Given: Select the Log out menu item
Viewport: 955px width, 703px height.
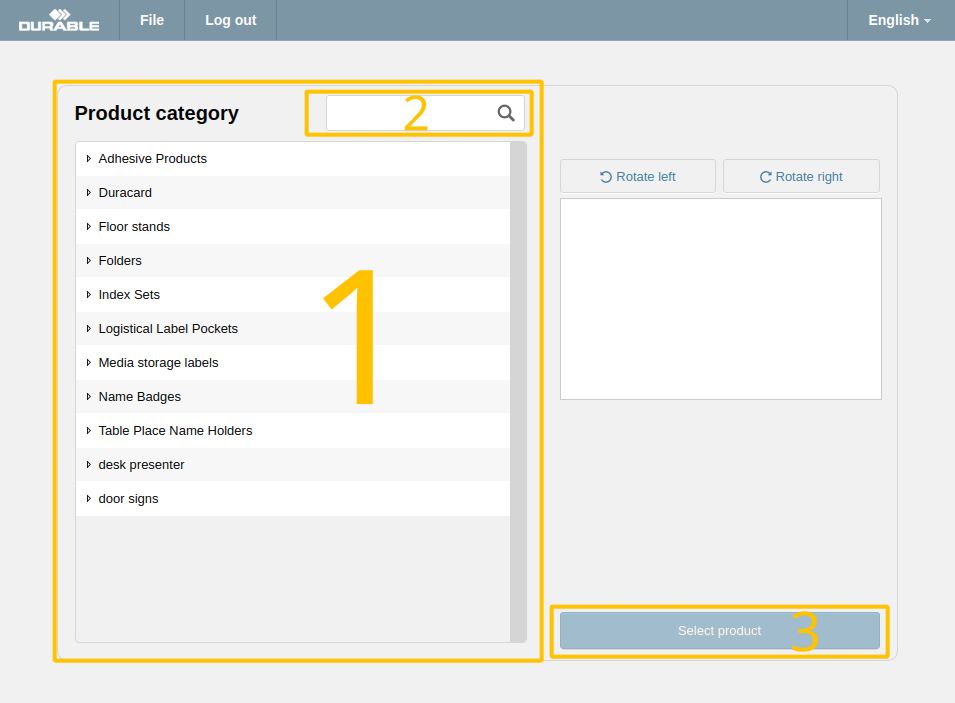Looking at the screenshot, I should pyautogui.click(x=230, y=20).
